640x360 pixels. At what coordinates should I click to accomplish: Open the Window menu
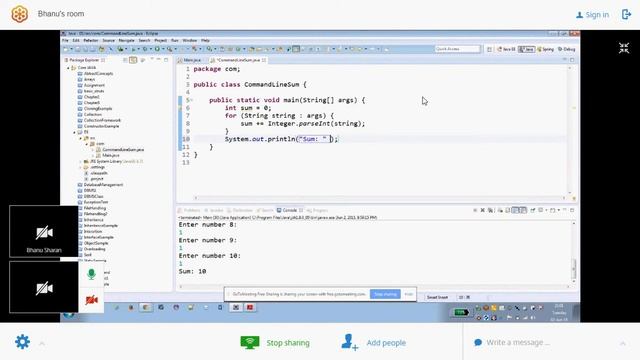click(189, 40)
